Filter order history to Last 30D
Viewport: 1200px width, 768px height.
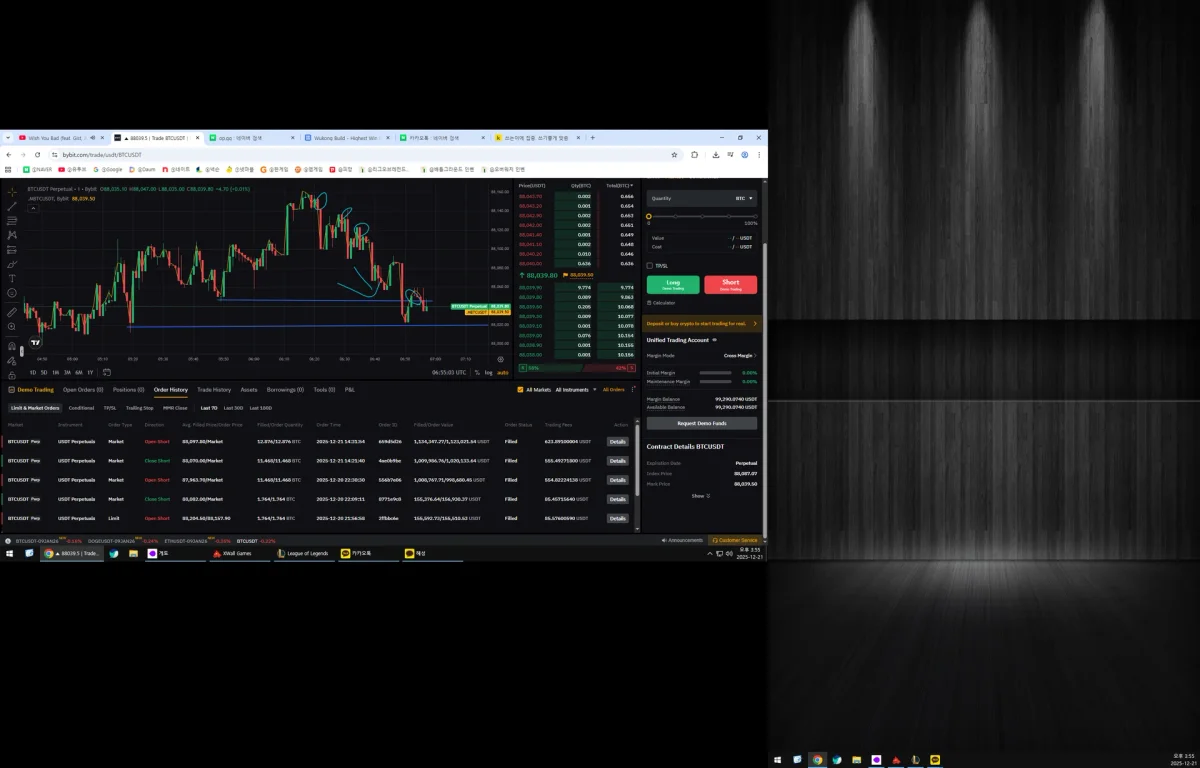[x=233, y=408]
